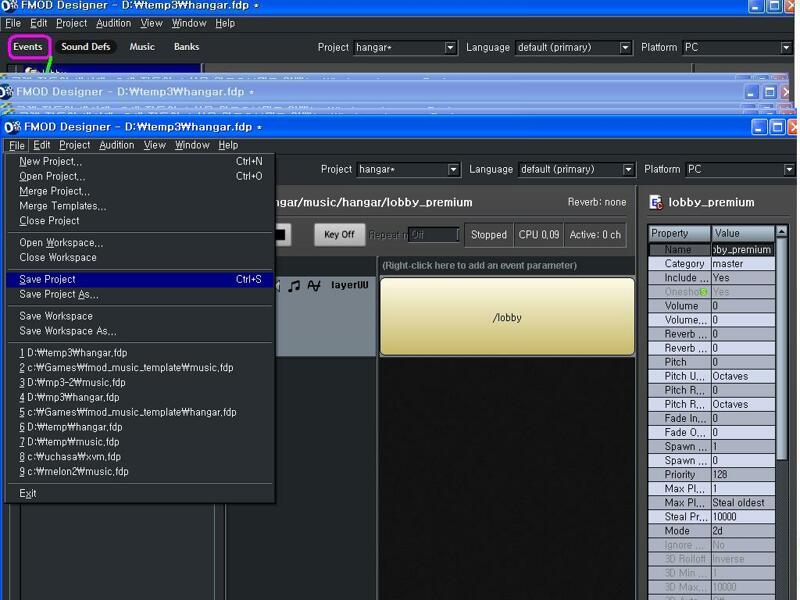
Task: Open Window menu in front window
Action: pyautogui.click(x=192, y=145)
